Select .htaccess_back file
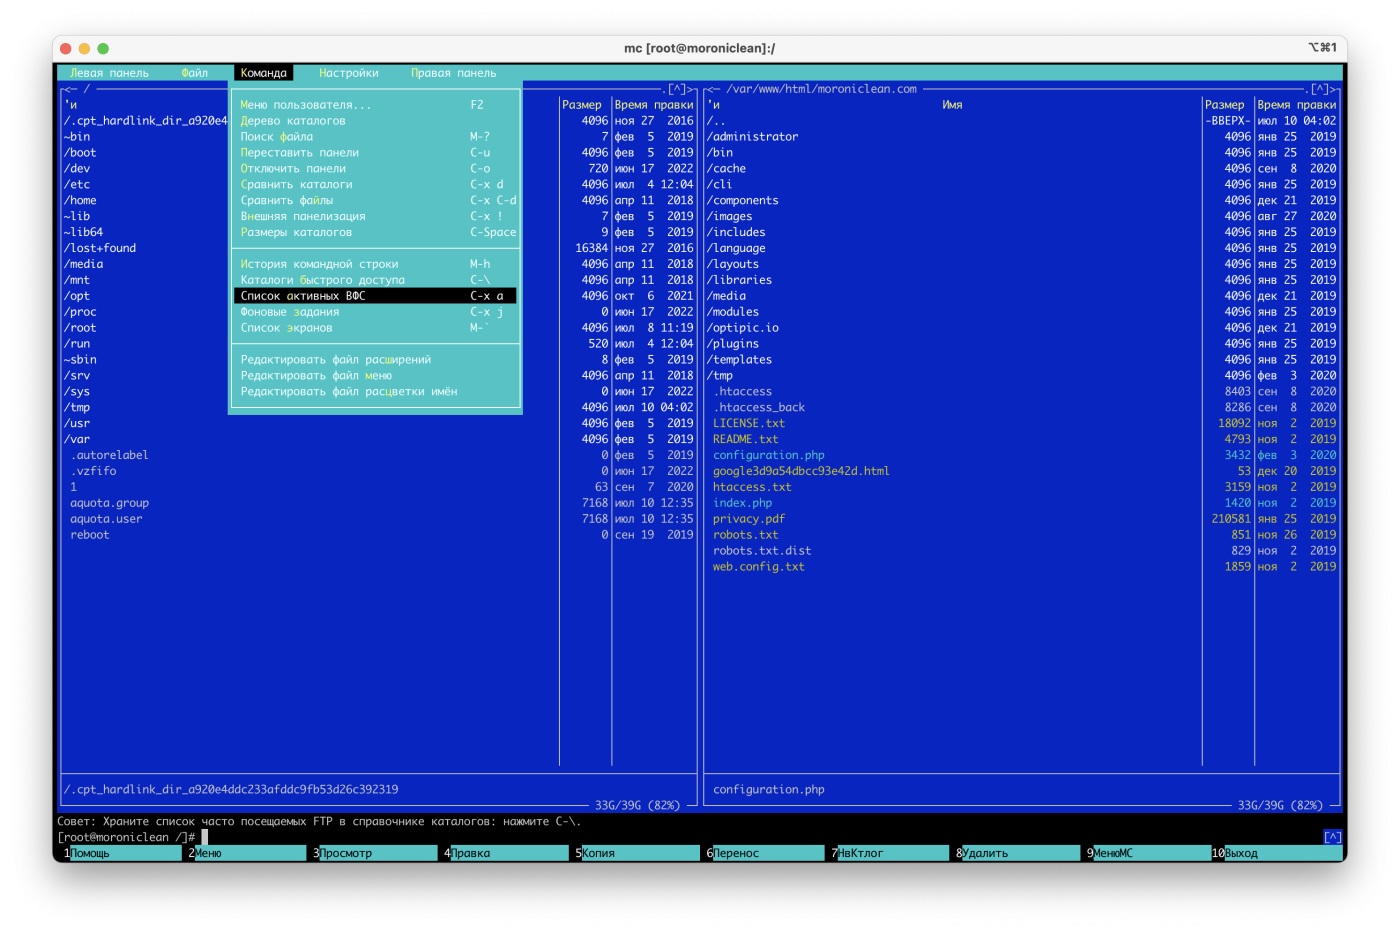Screen dimensions: 1400x932 1022,408
